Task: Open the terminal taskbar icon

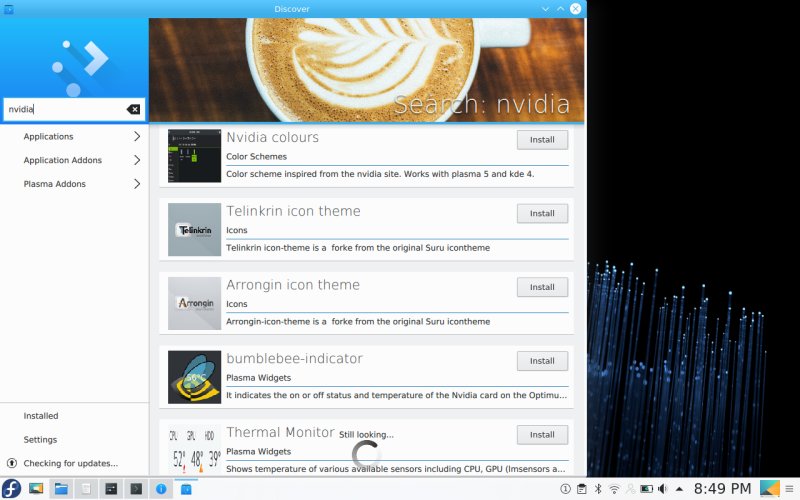Action: tap(136, 489)
